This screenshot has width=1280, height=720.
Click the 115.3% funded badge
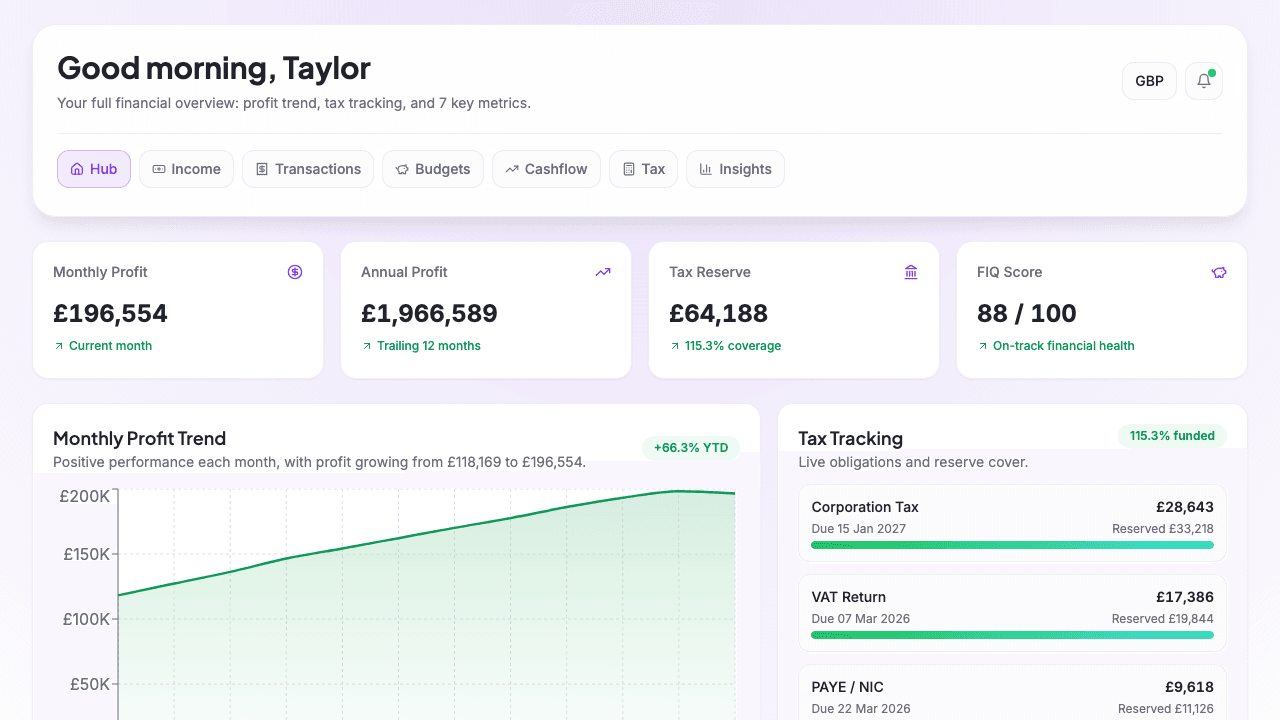(1172, 436)
